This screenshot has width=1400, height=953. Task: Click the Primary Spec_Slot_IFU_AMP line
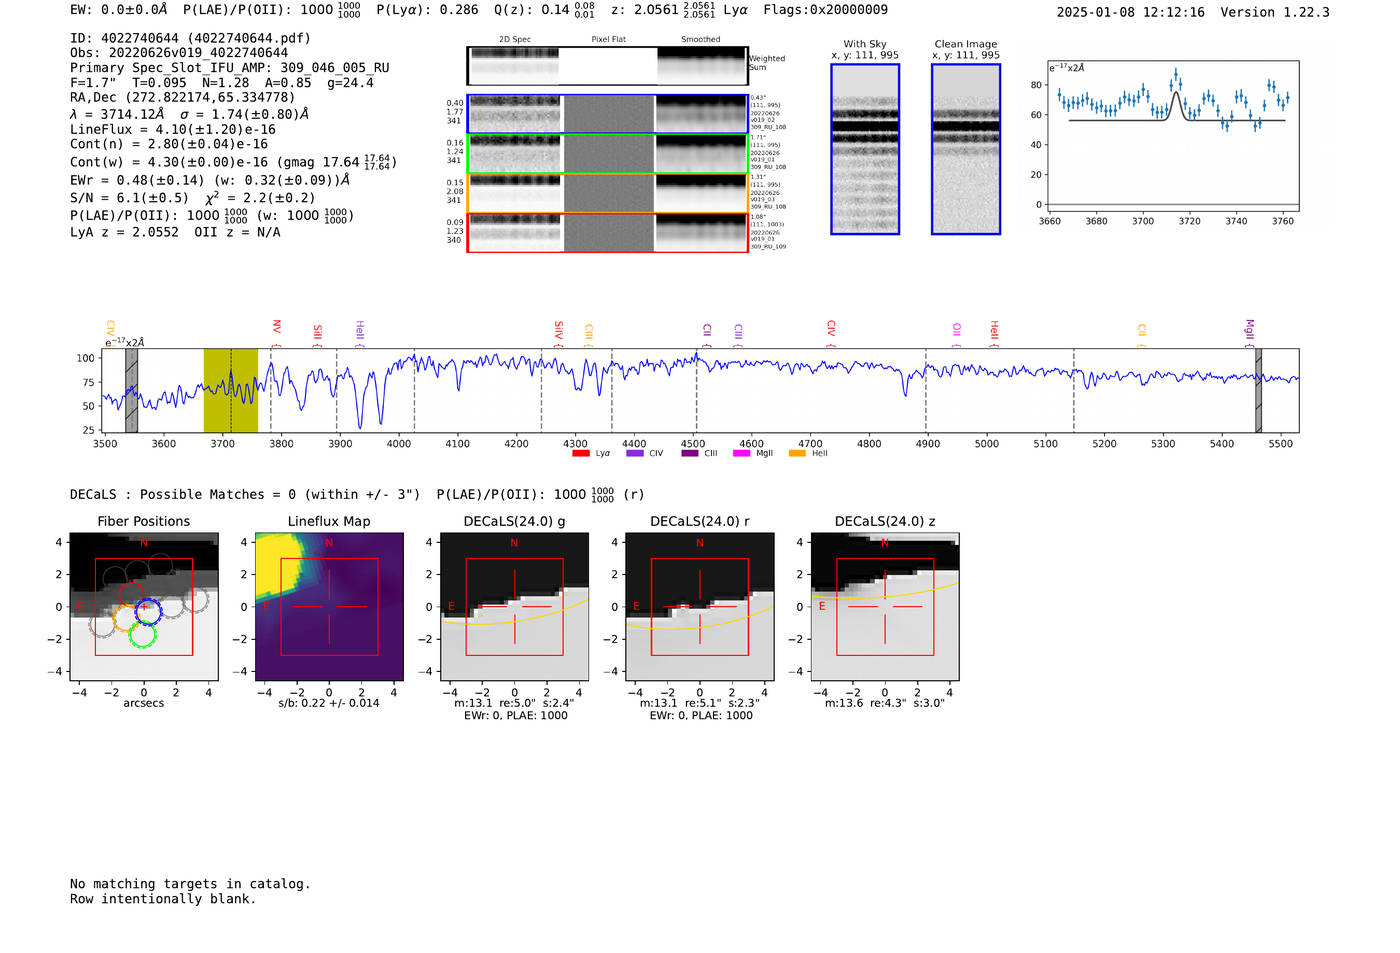point(230,68)
